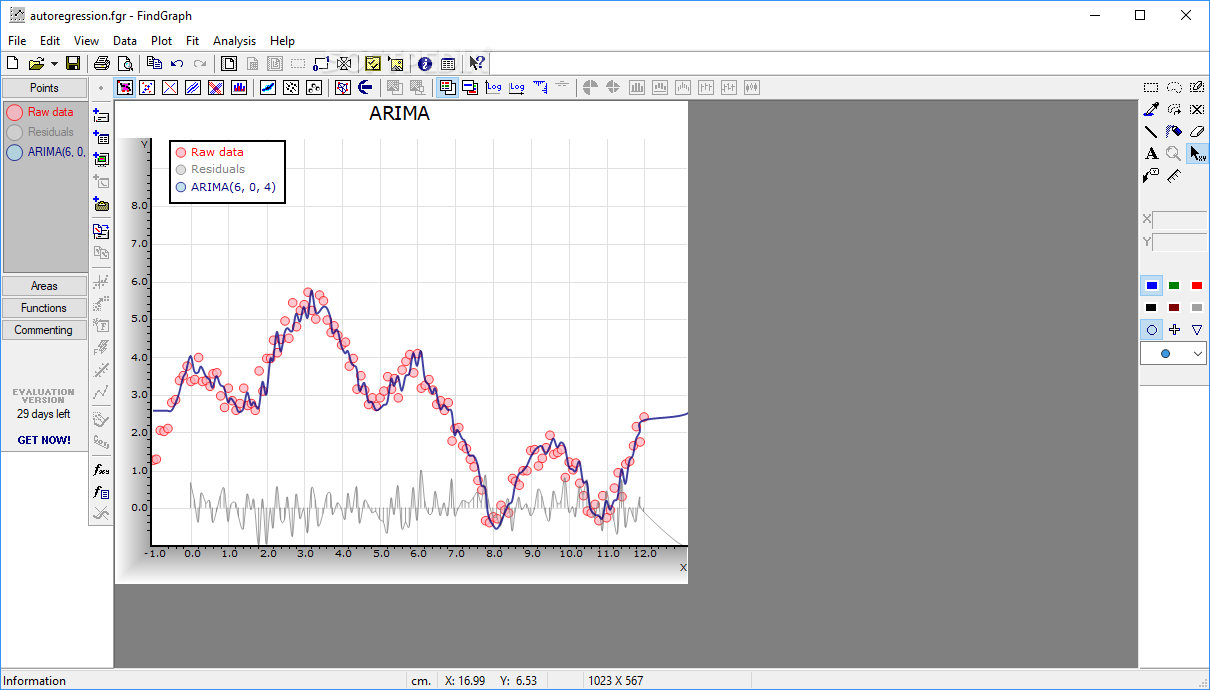Choose the dark red color swatch
This screenshot has width=1210, height=690.
tap(1174, 308)
